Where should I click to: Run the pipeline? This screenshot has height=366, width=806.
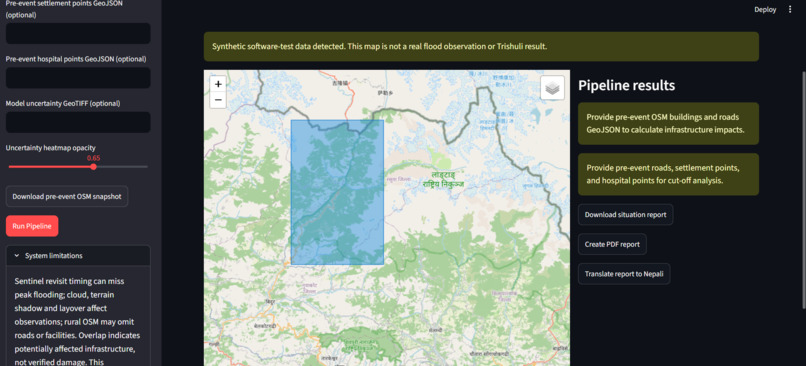32,226
